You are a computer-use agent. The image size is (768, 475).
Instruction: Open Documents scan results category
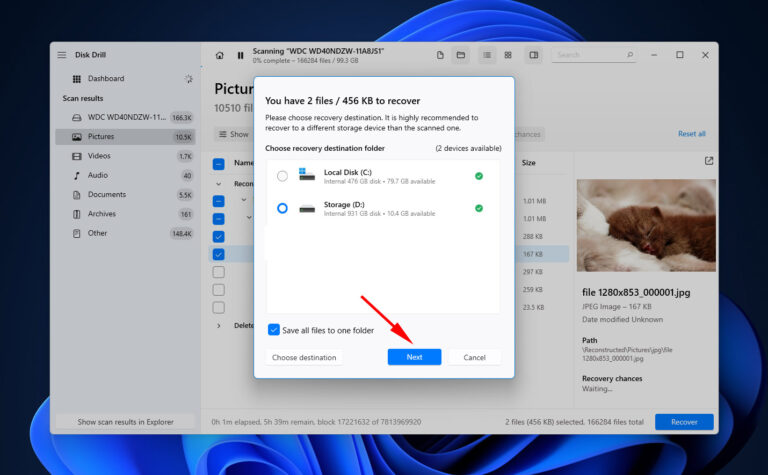[106, 194]
